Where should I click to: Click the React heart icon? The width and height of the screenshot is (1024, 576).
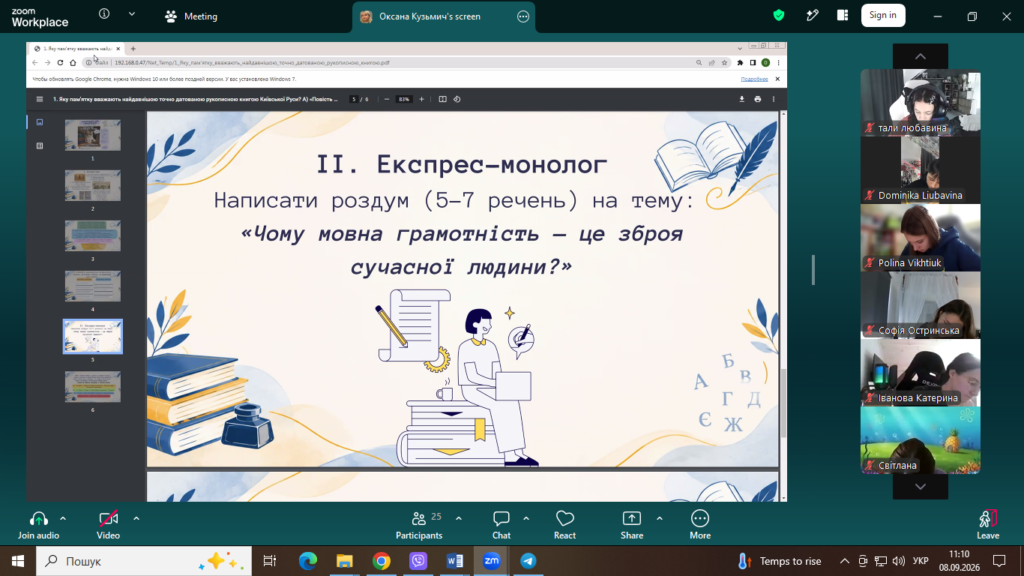565,525
